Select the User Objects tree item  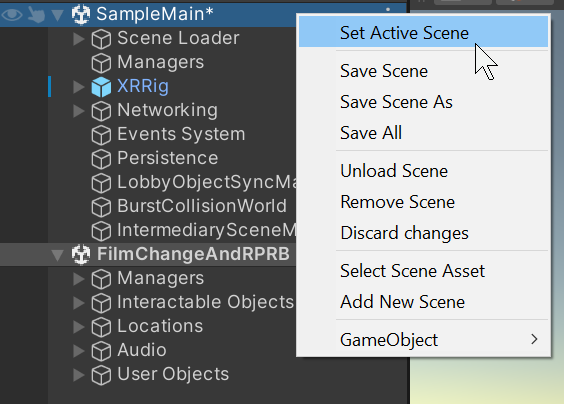coord(173,374)
